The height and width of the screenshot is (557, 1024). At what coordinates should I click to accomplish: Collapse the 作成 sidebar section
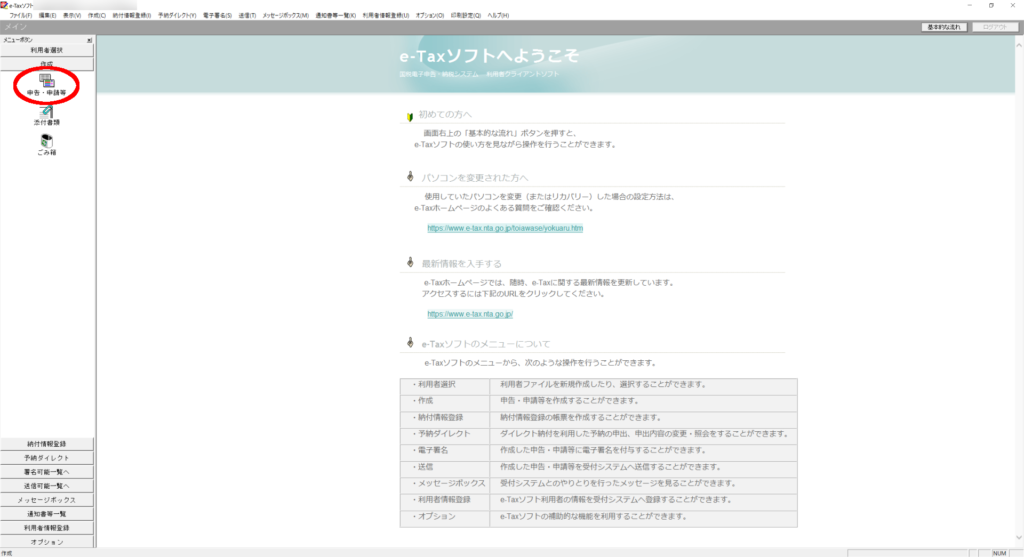(x=47, y=63)
